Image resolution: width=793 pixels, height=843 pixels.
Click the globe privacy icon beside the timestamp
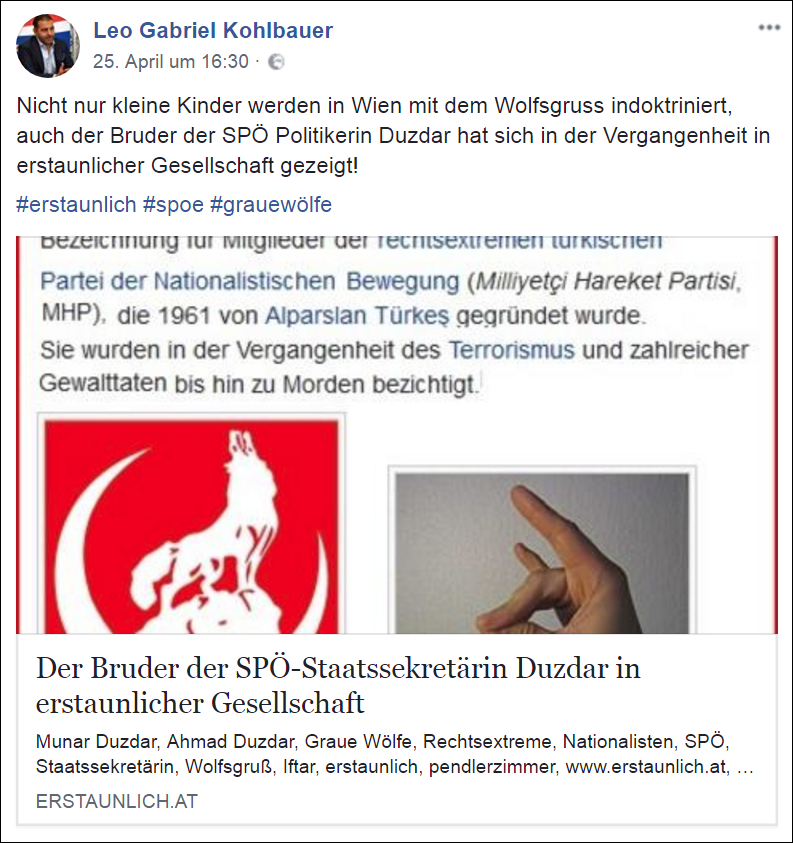tap(276, 62)
